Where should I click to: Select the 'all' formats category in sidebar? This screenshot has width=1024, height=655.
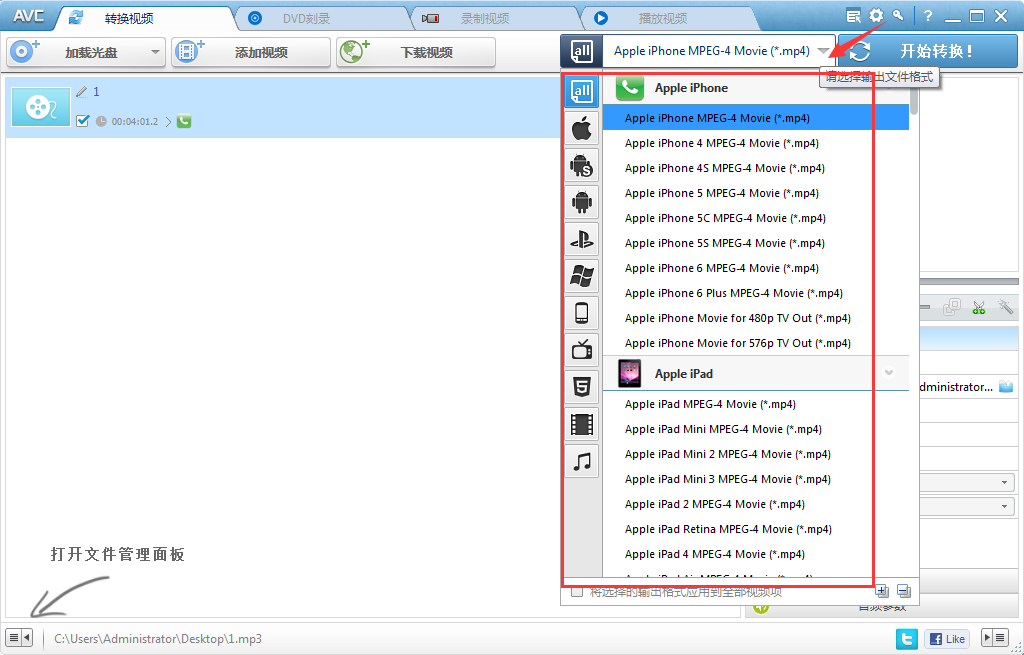[581, 91]
